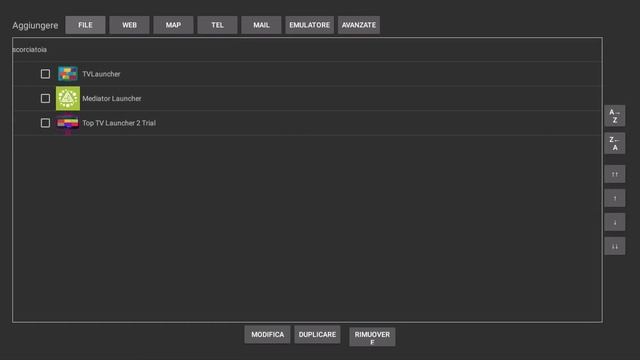Viewport: 640px width, 360px height.
Task: Add a MAP shortcut
Action: coord(173,25)
